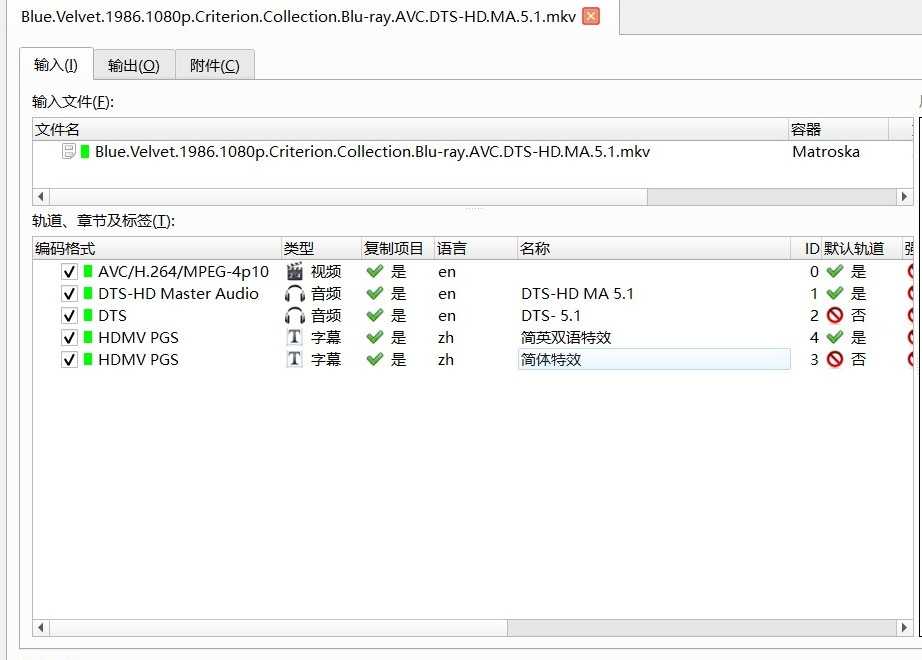922x660 pixels.
Task: Click default-track prohibited icon of track ID 3
Action: [835, 359]
